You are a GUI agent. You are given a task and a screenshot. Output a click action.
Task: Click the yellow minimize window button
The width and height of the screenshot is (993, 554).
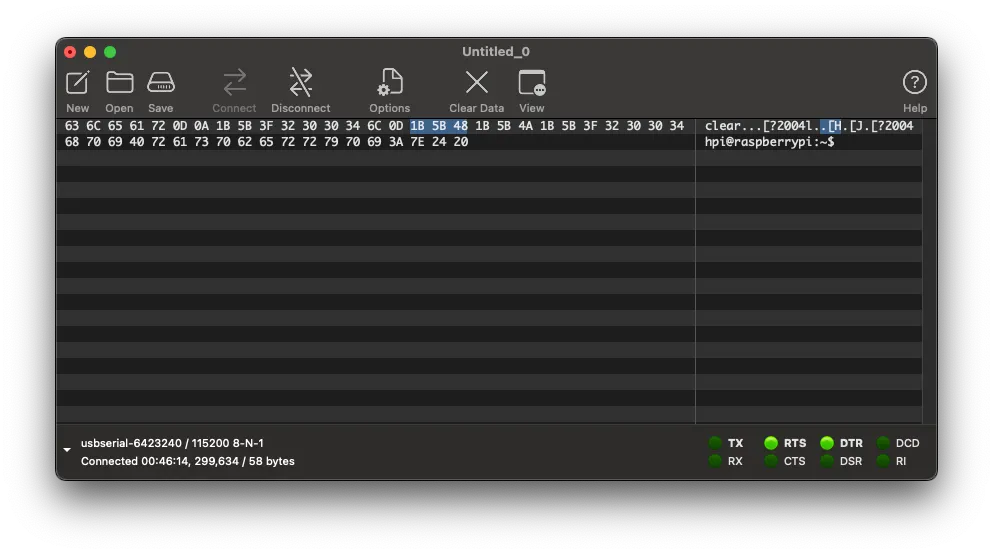90,52
